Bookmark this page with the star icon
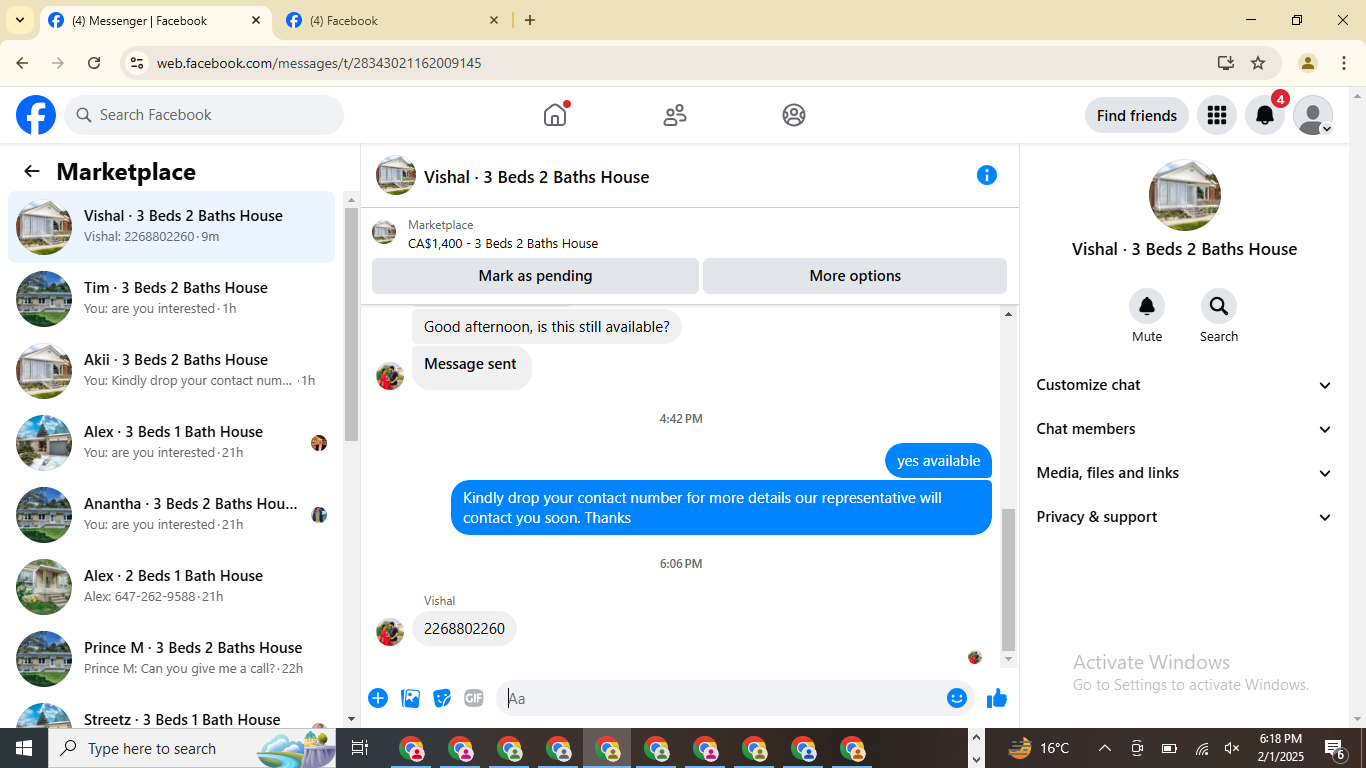Image resolution: width=1366 pixels, height=768 pixels. (x=1258, y=63)
